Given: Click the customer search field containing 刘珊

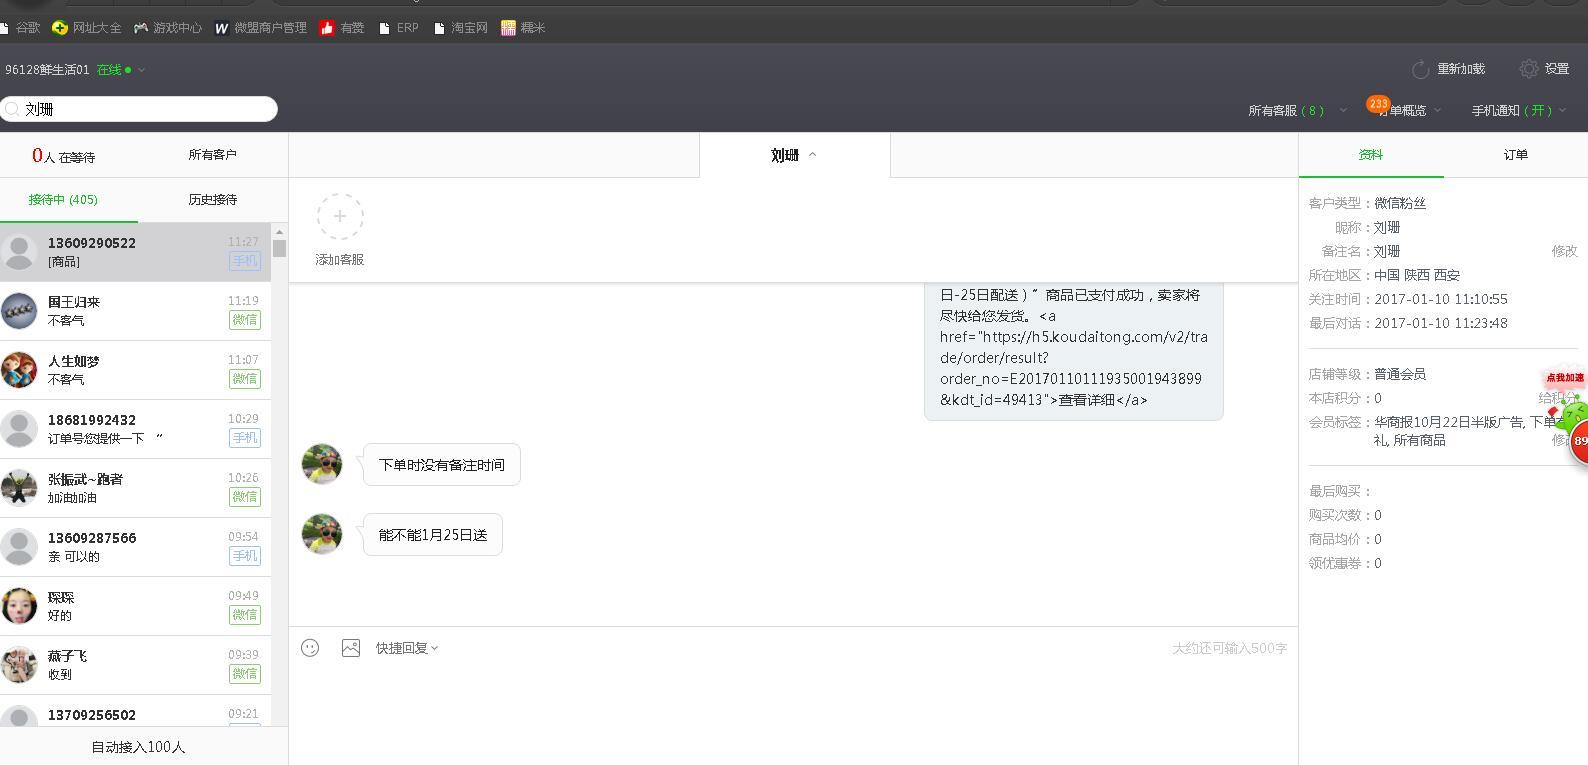Looking at the screenshot, I should click(x=139, y=109).
